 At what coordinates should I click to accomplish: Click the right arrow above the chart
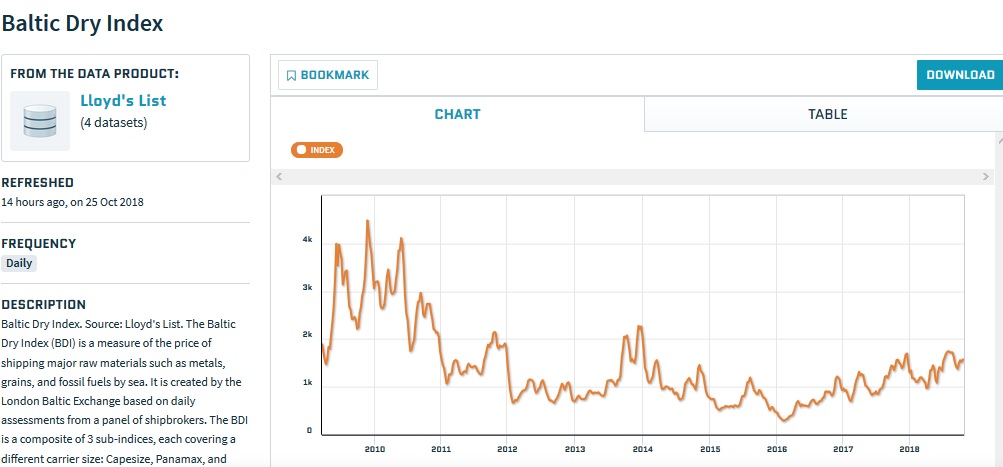click(x=984, y=176)
